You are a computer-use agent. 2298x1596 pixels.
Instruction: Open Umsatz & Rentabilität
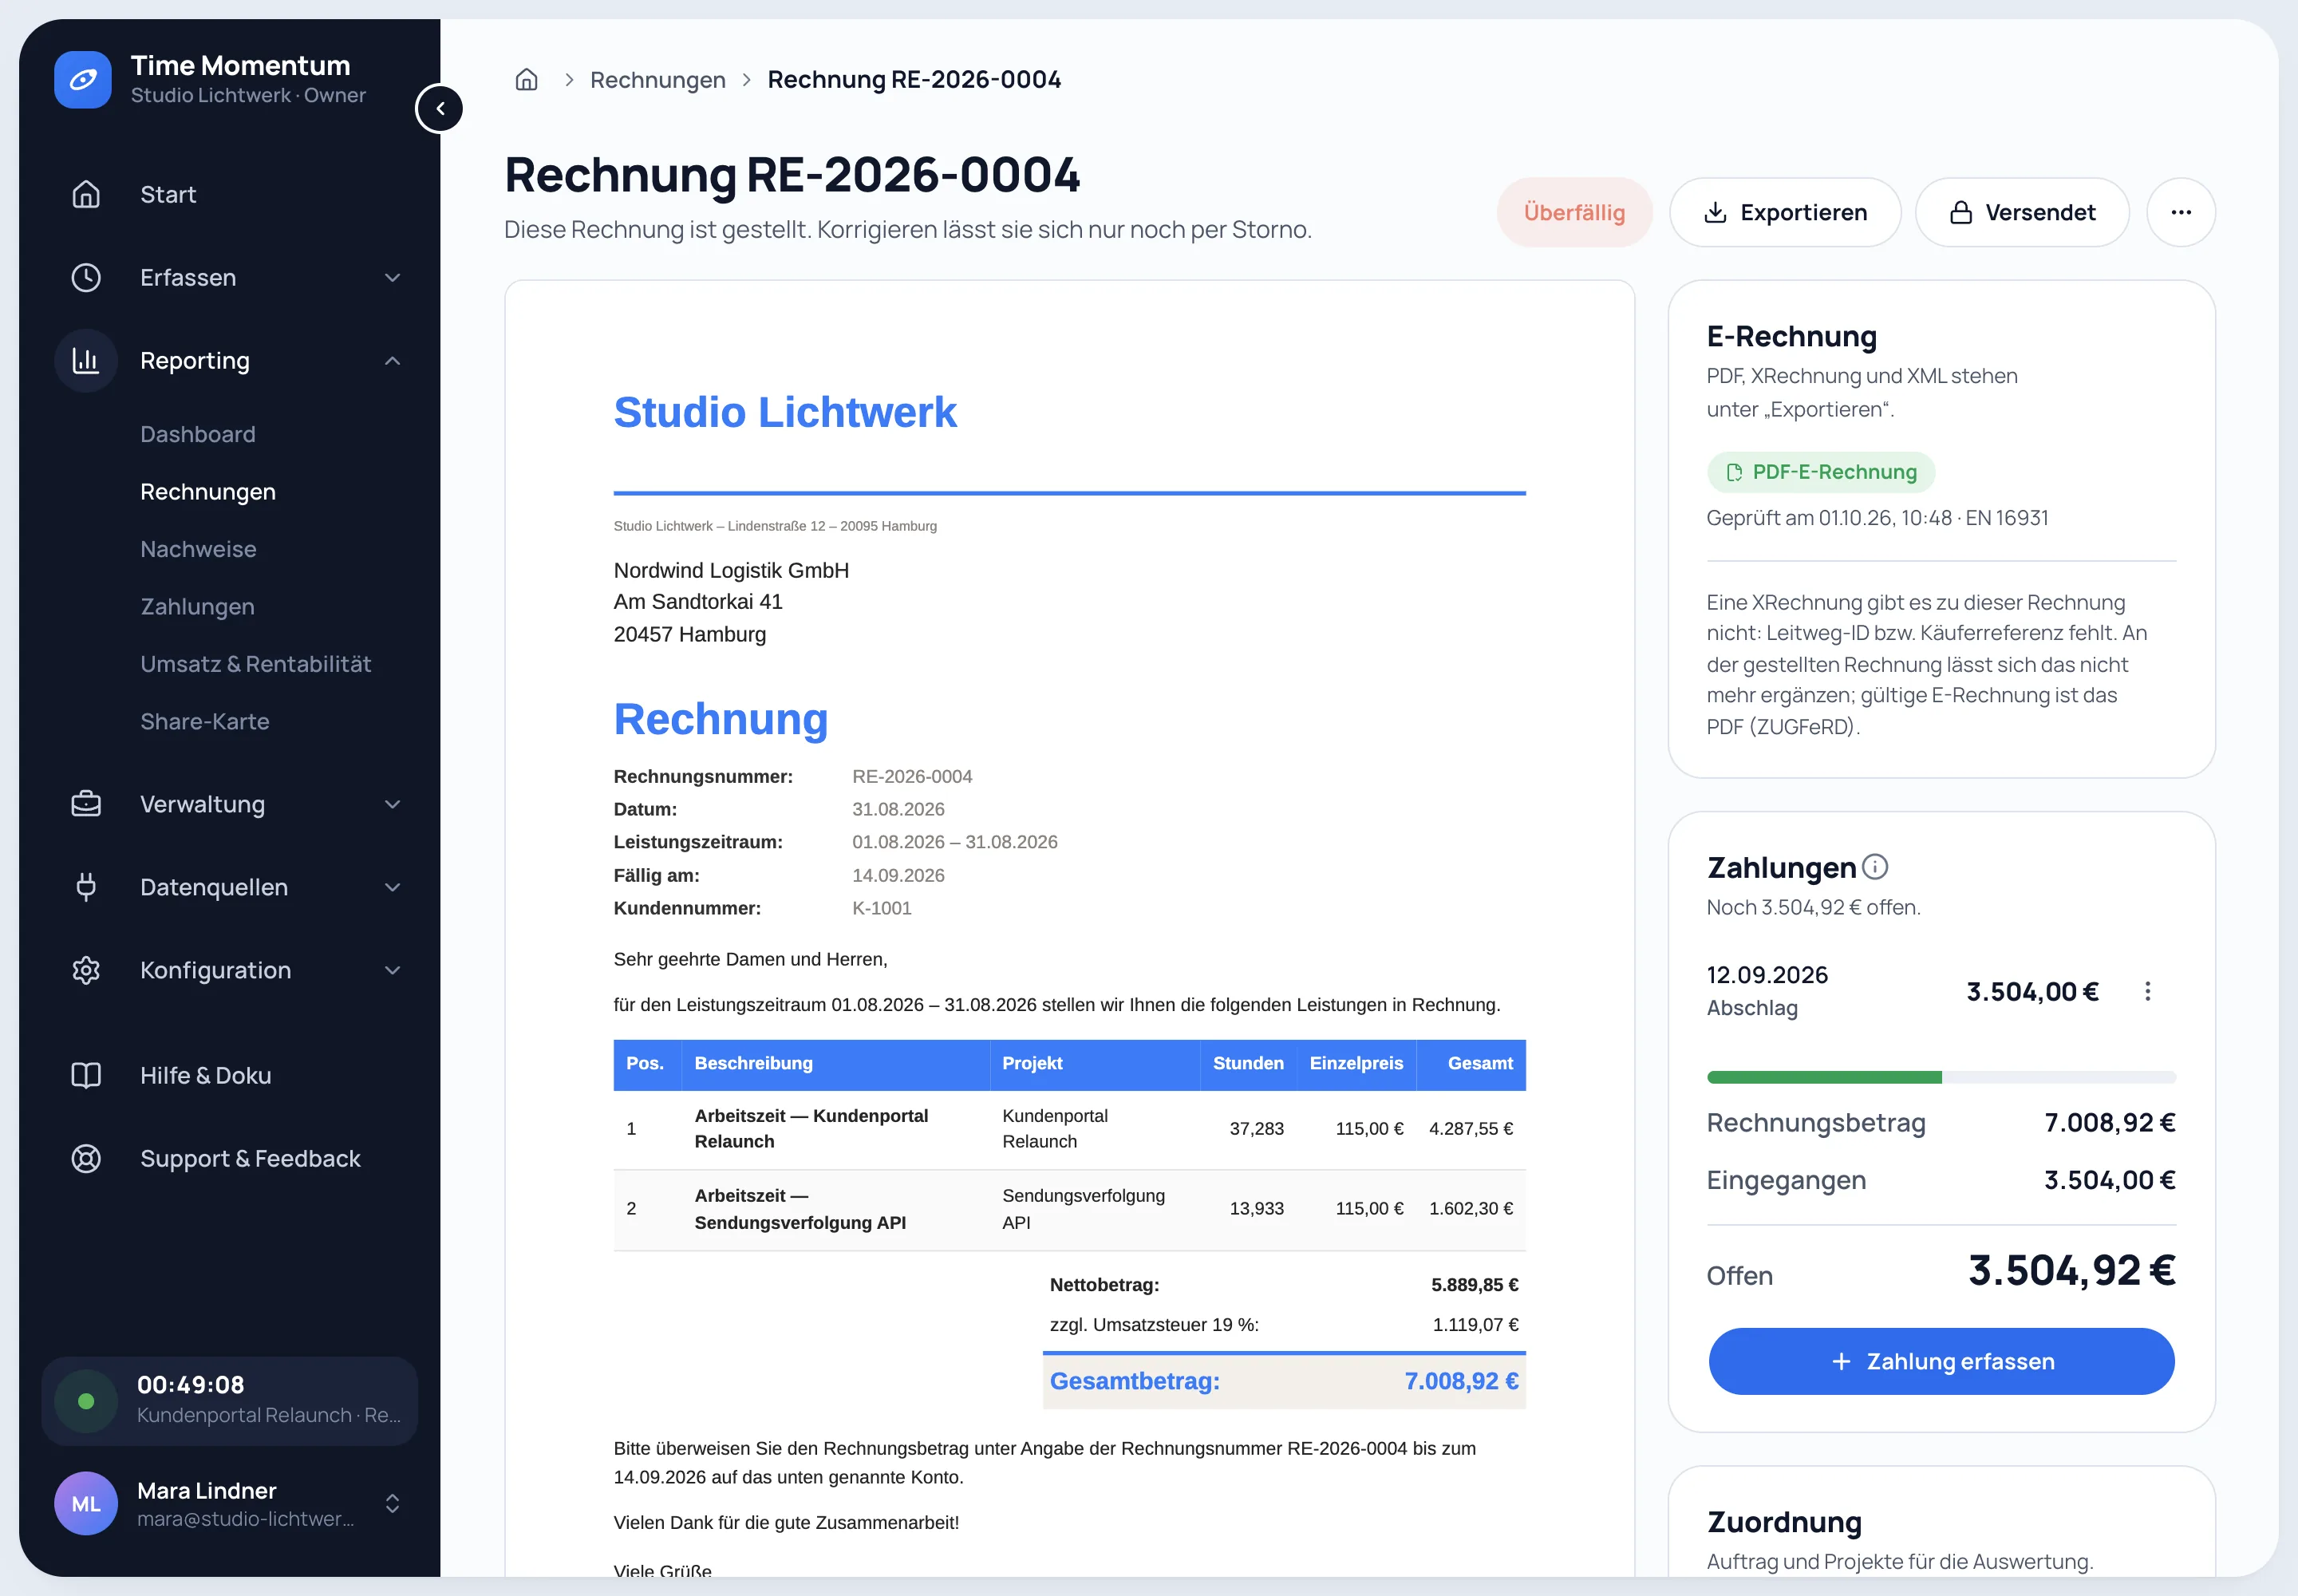click(x=255, y=664)
